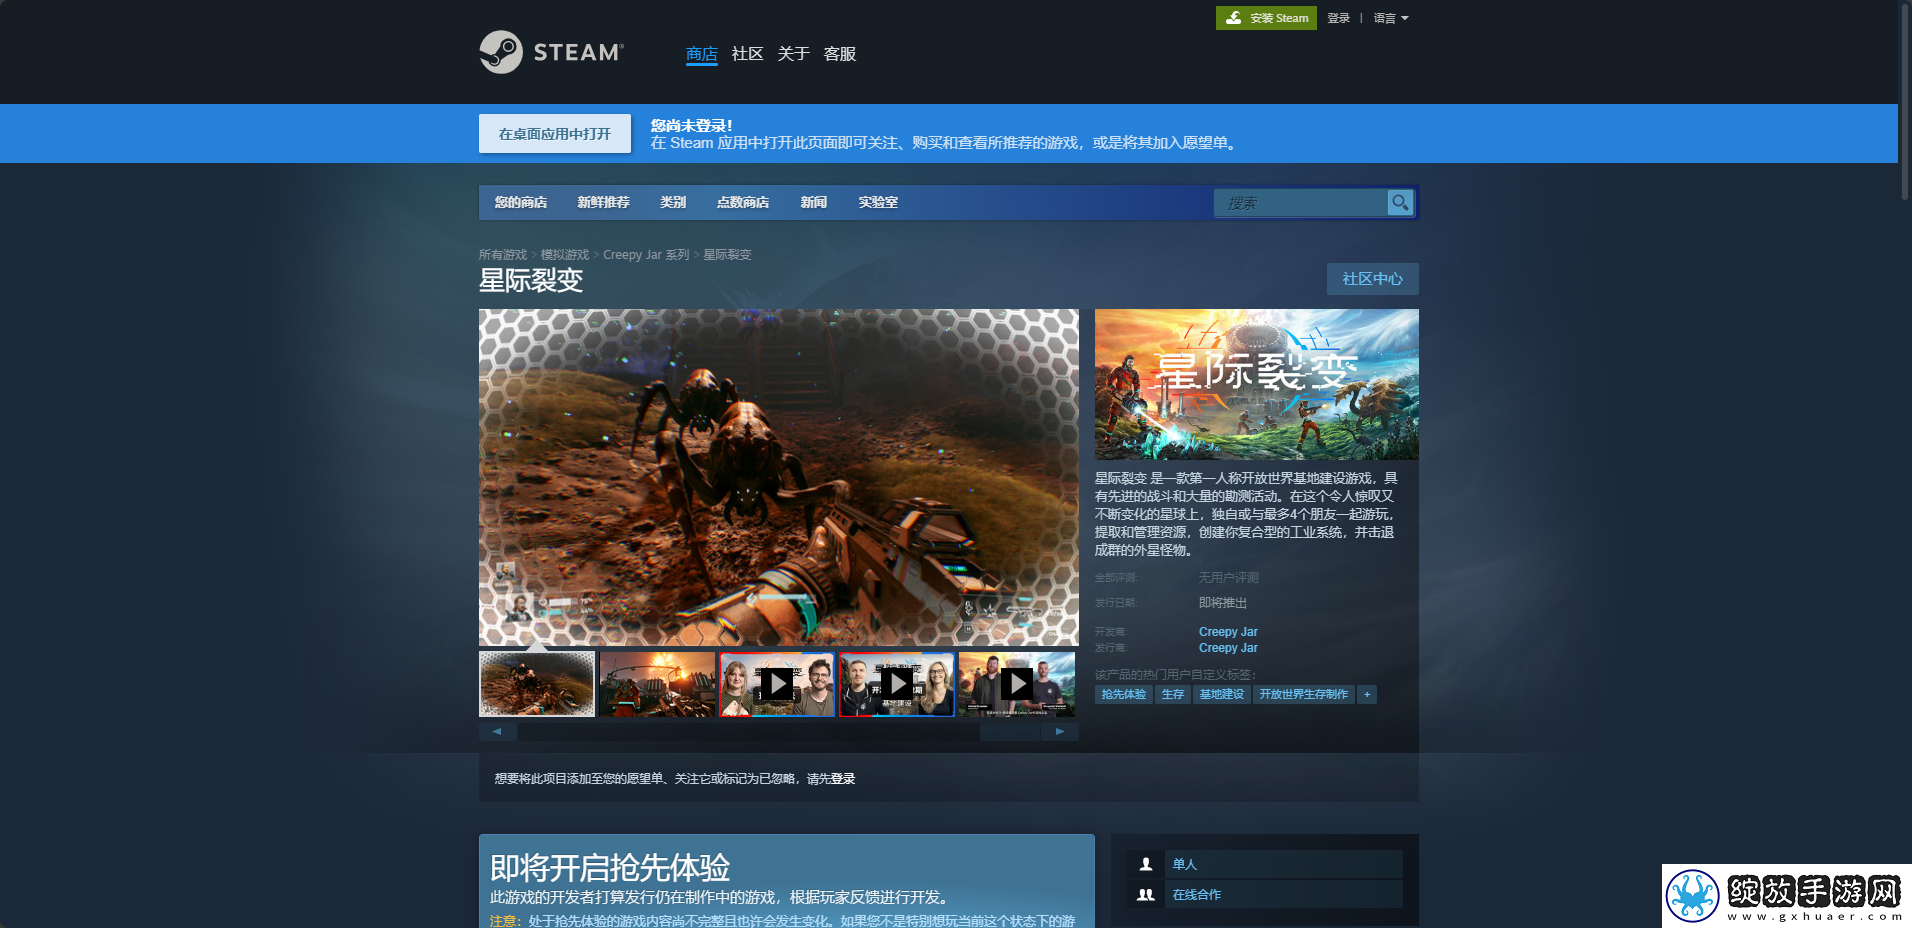This screenshot has width=1912, height=928.
Task: Click the online co-op two-person icon
Action: pos(1146,895)
